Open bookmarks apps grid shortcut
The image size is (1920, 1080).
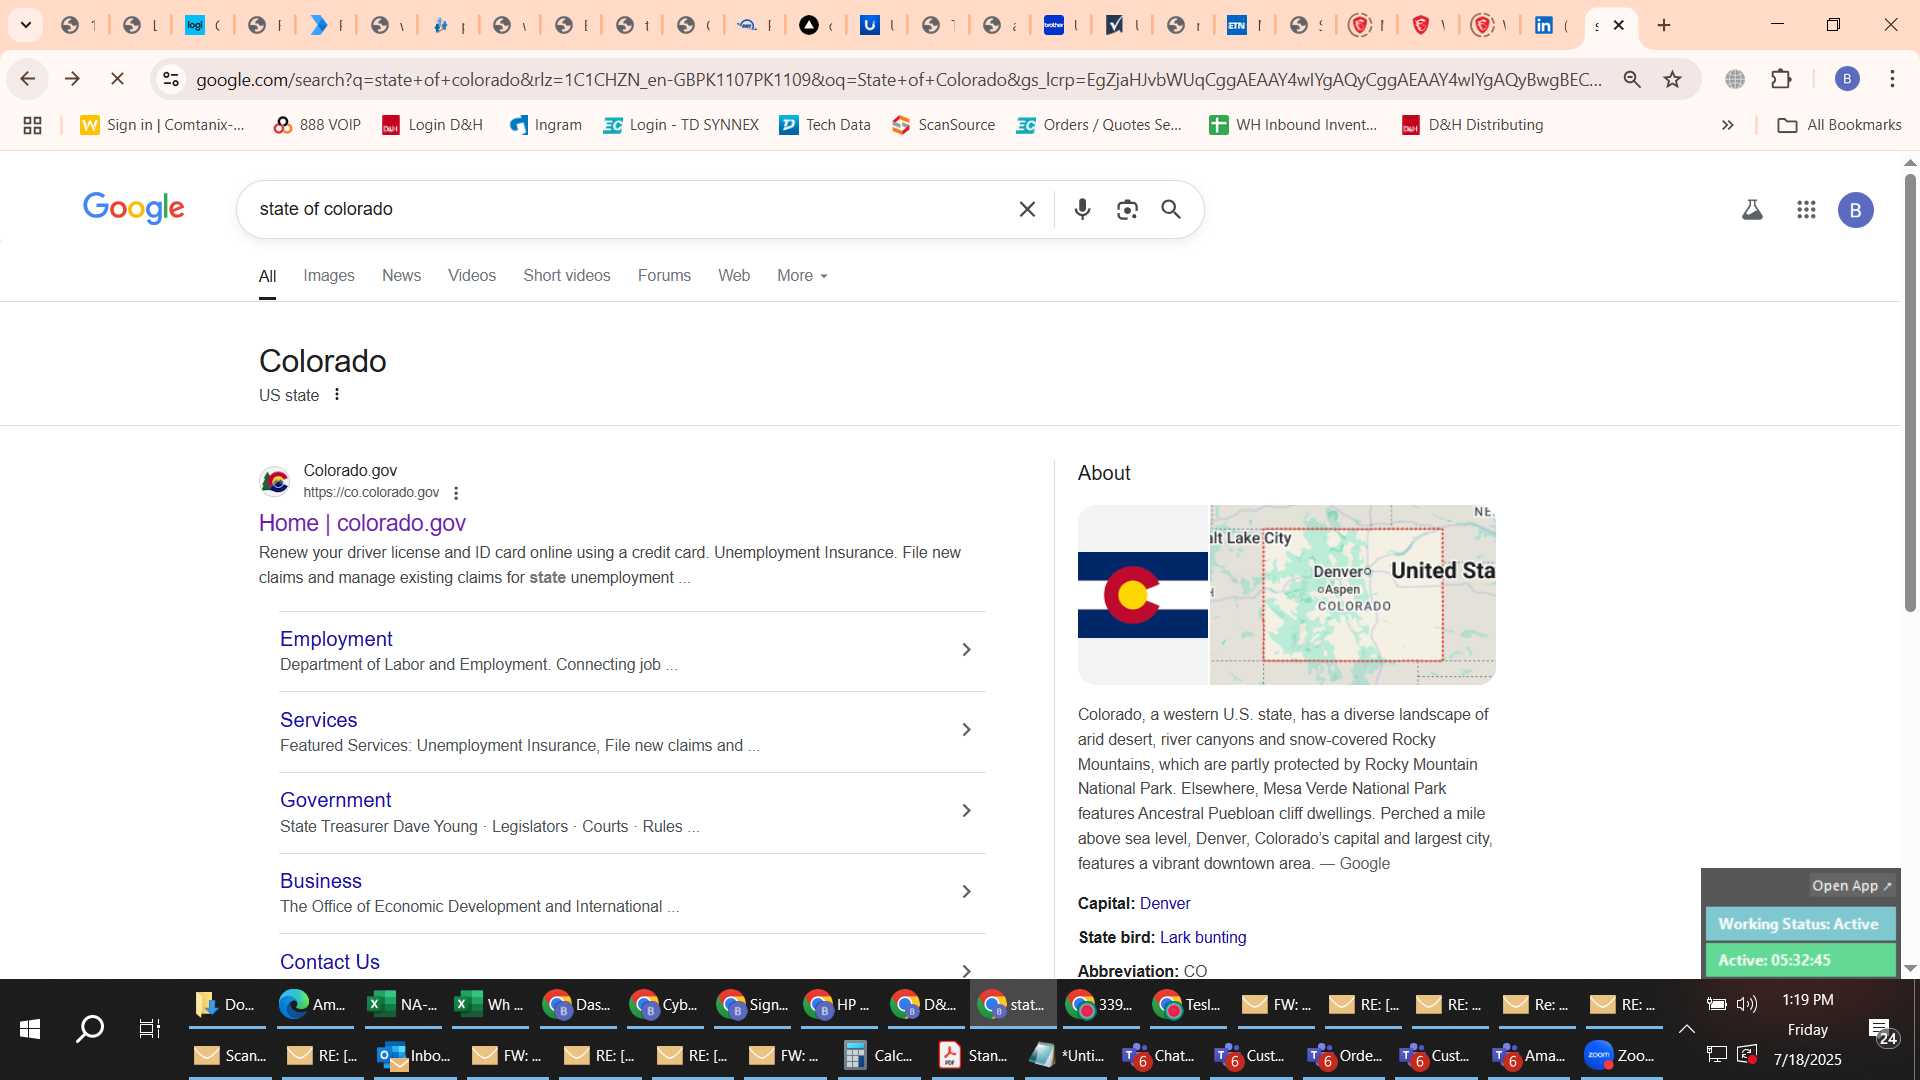(x=32, y=125)
